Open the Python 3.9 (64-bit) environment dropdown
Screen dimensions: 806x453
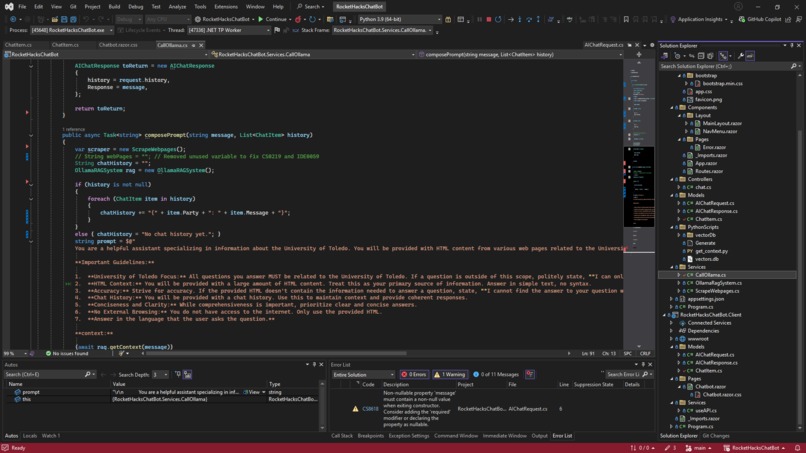(x=399, y=19)
